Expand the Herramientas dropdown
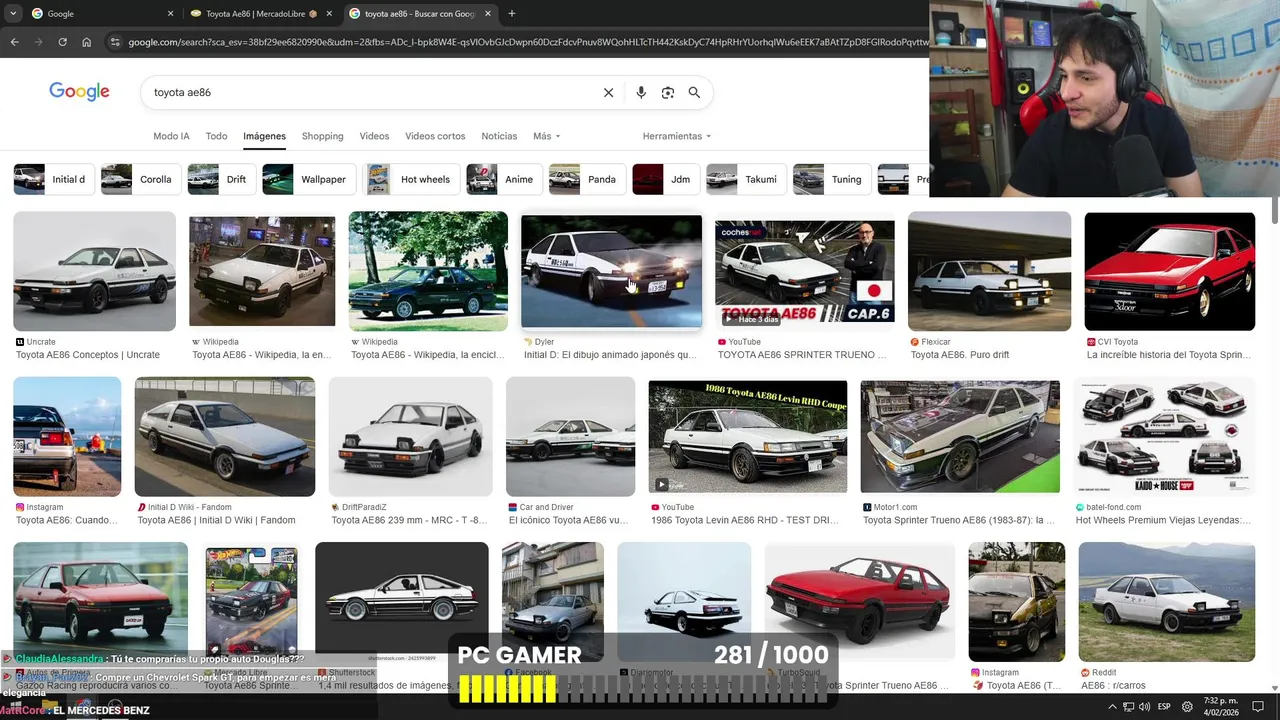The width and height of the screenshot is (1280, 720). pyautogui.click(x=676, y=136)
